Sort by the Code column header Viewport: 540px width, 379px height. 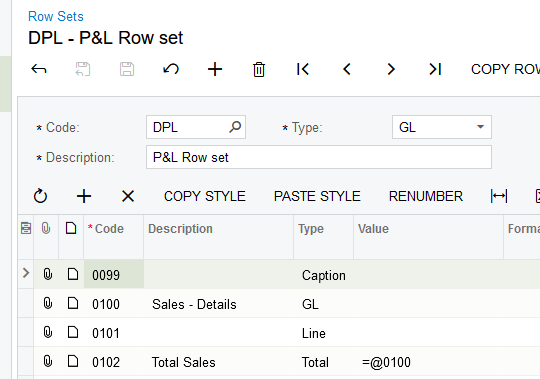point(114,237)
